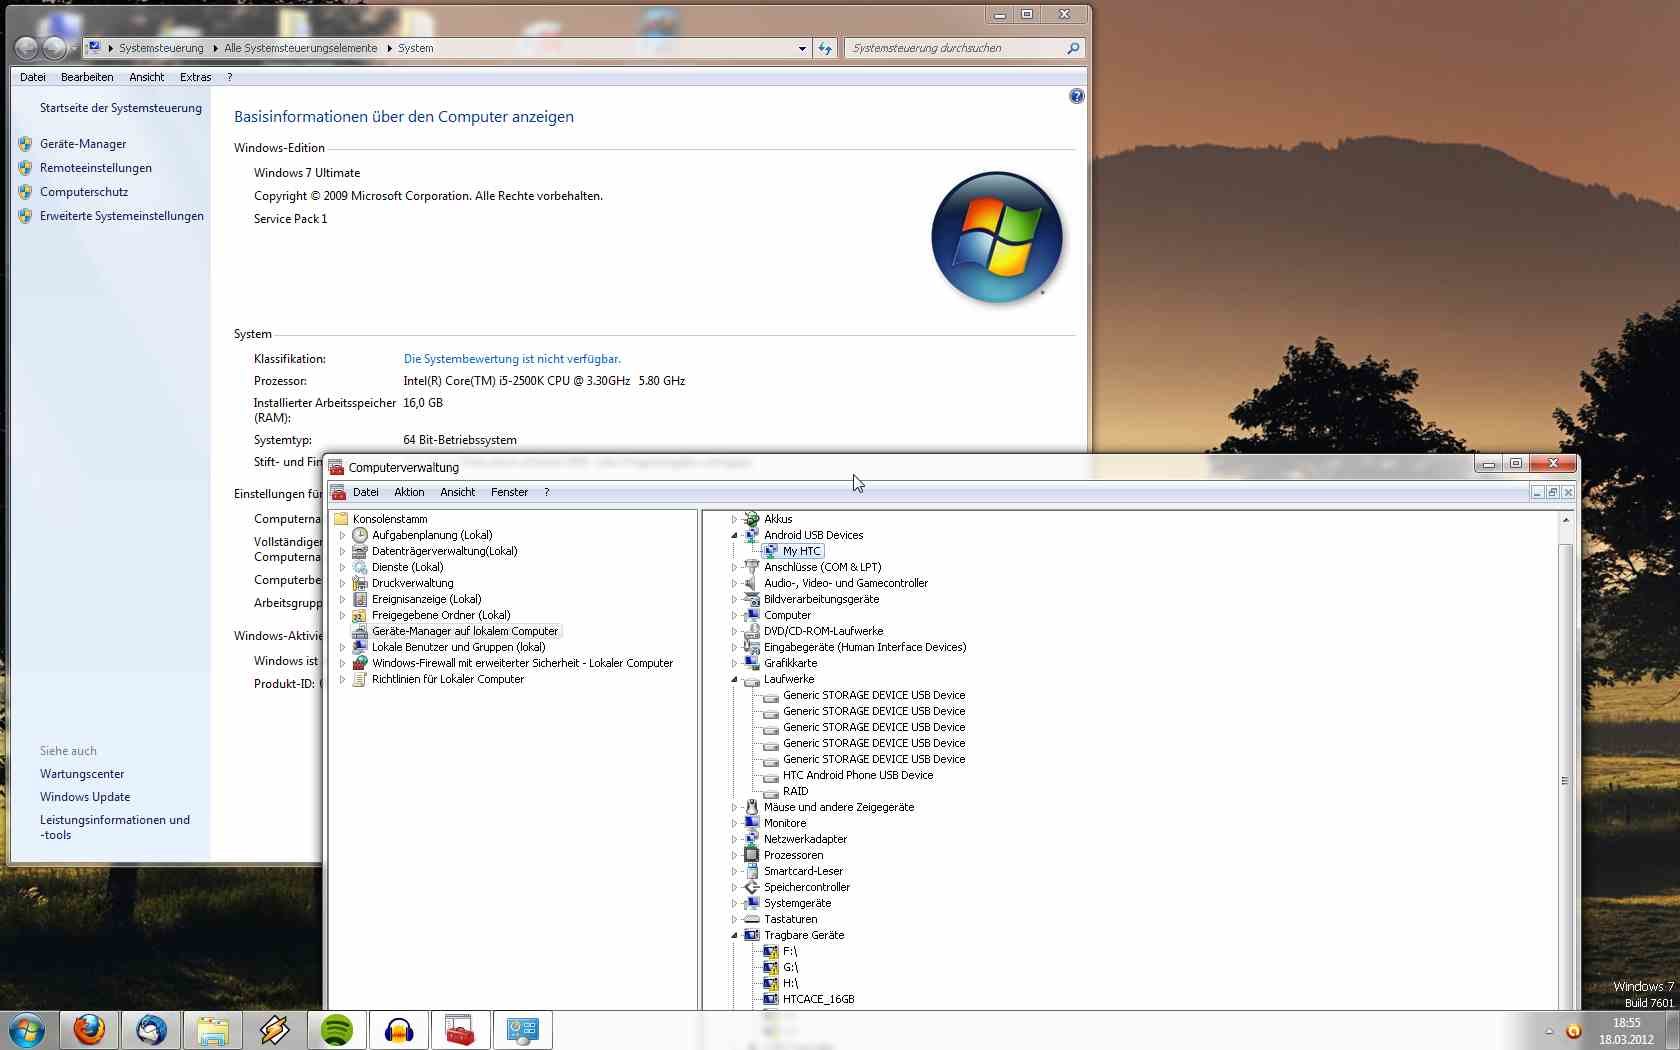Select Grafikkarte icon

(752, 663)
